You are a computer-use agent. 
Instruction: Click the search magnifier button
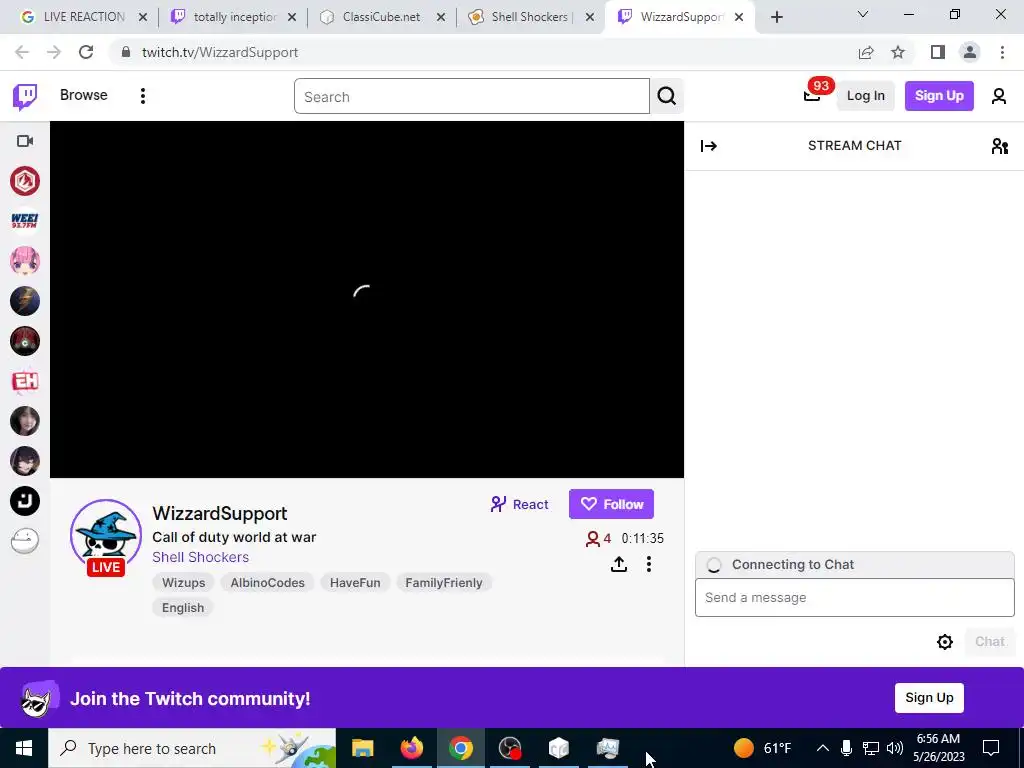coord(667,96)
